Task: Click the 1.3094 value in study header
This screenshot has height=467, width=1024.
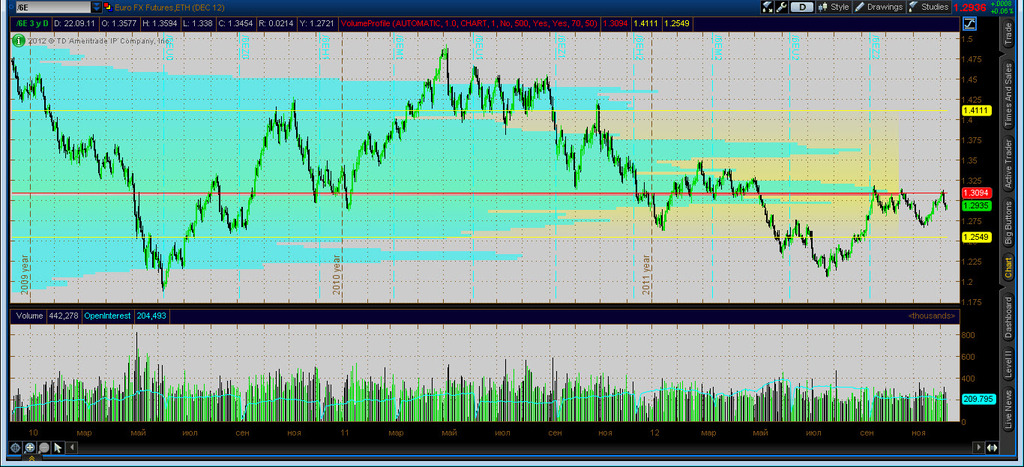Action: coord(615,24)
